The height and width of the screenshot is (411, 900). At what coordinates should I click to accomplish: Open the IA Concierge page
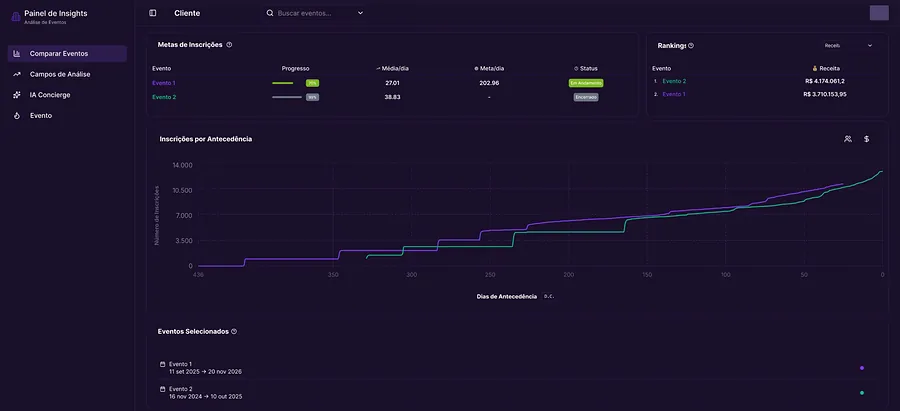click(x=67, y=95)
